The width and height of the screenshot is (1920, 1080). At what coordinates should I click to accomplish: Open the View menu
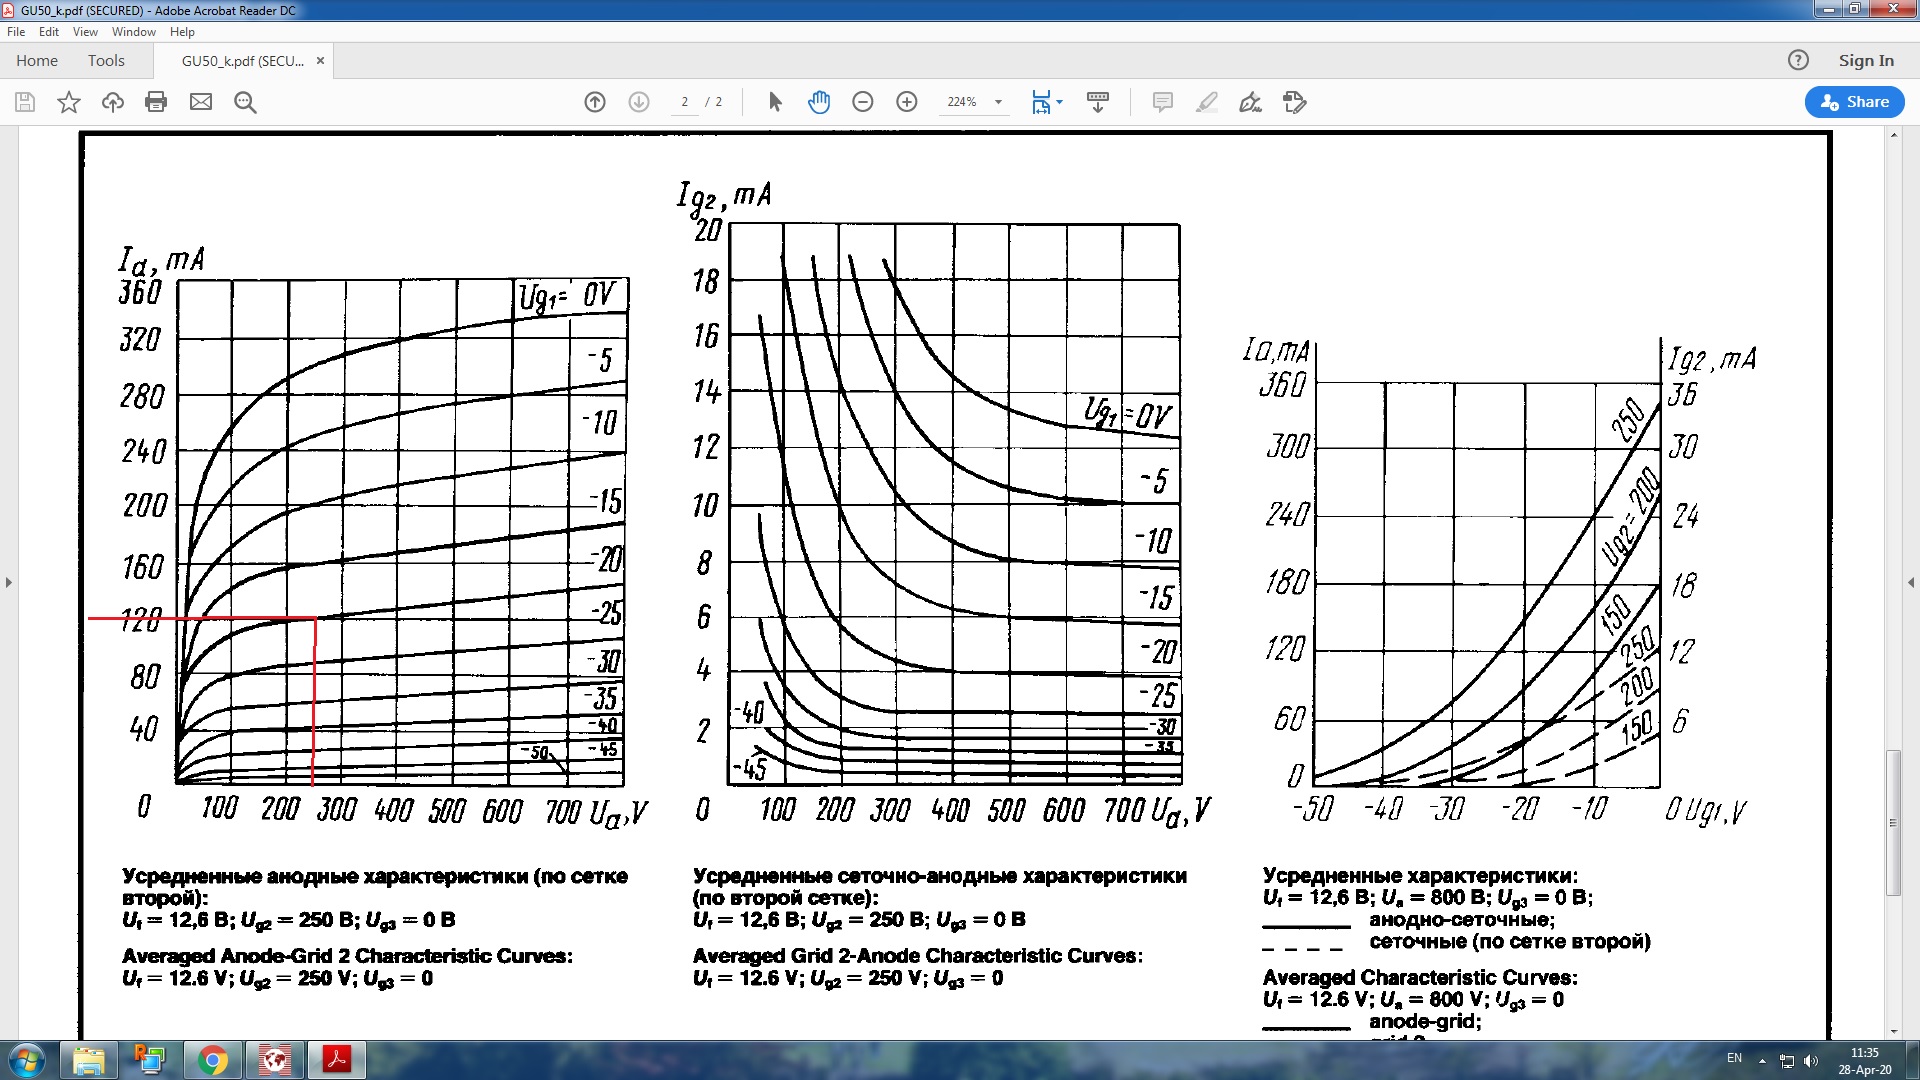(85, 32)
